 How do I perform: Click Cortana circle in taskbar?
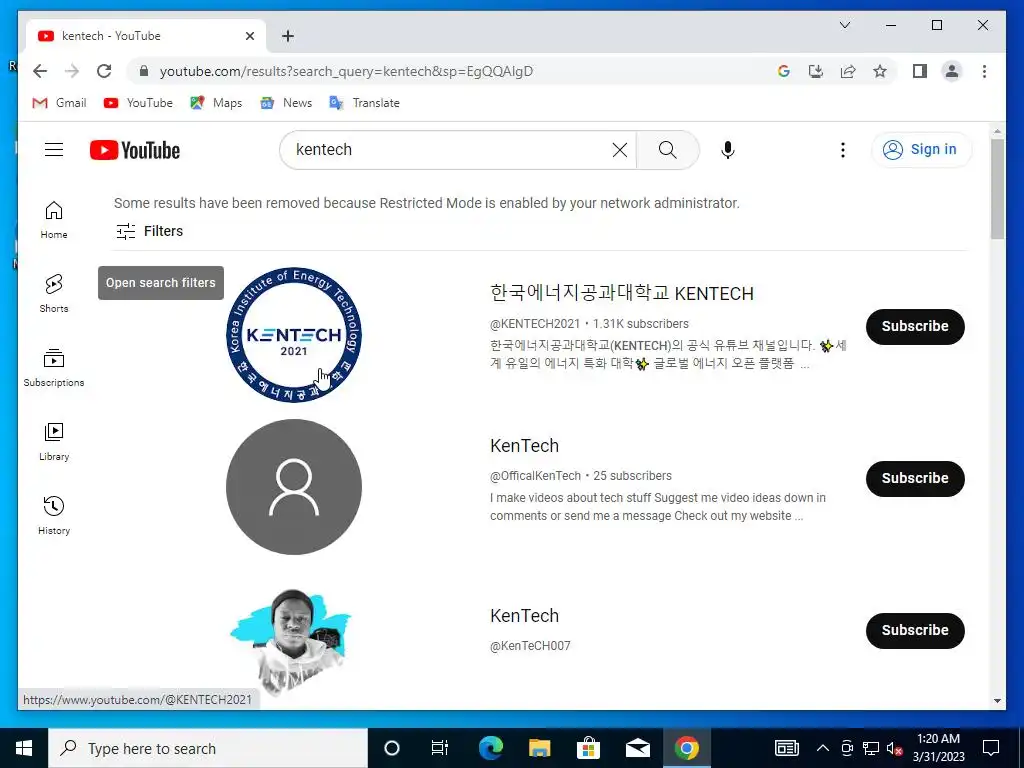tap(392, 748)
